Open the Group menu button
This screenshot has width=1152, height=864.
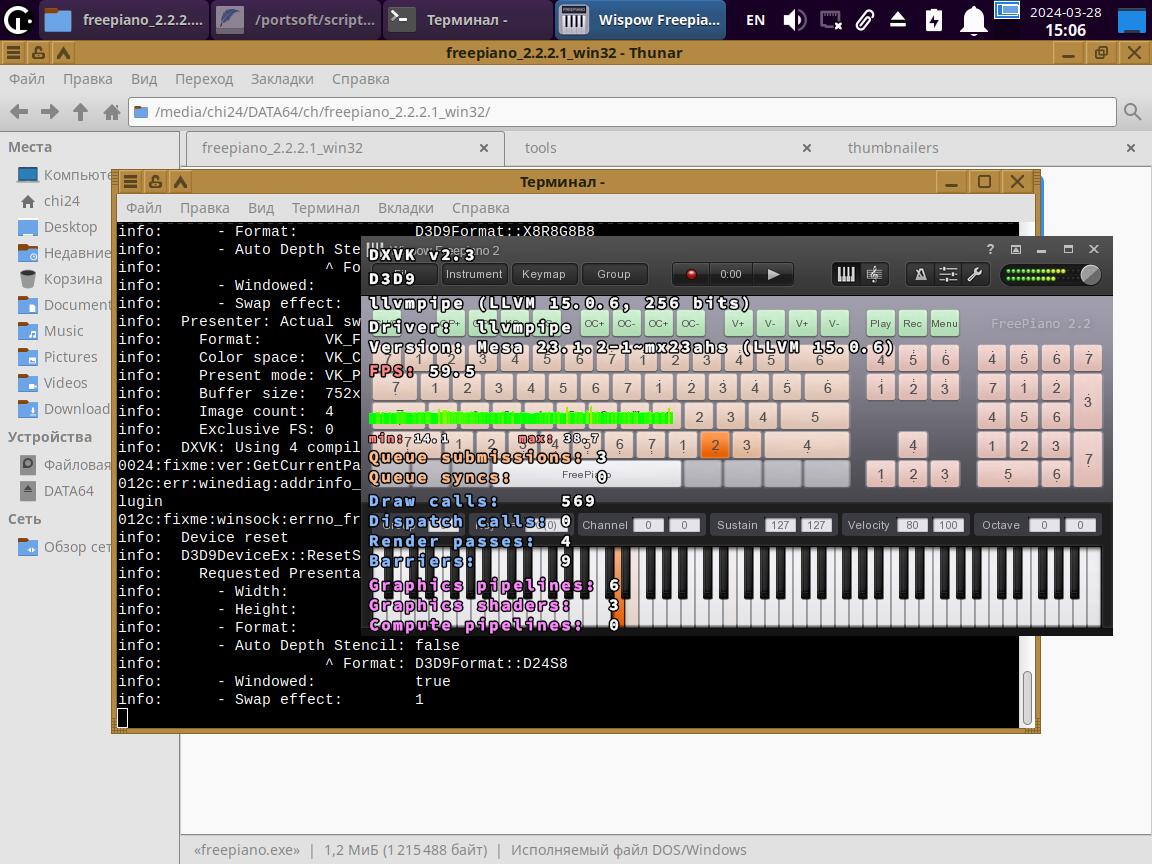(614, 274)
